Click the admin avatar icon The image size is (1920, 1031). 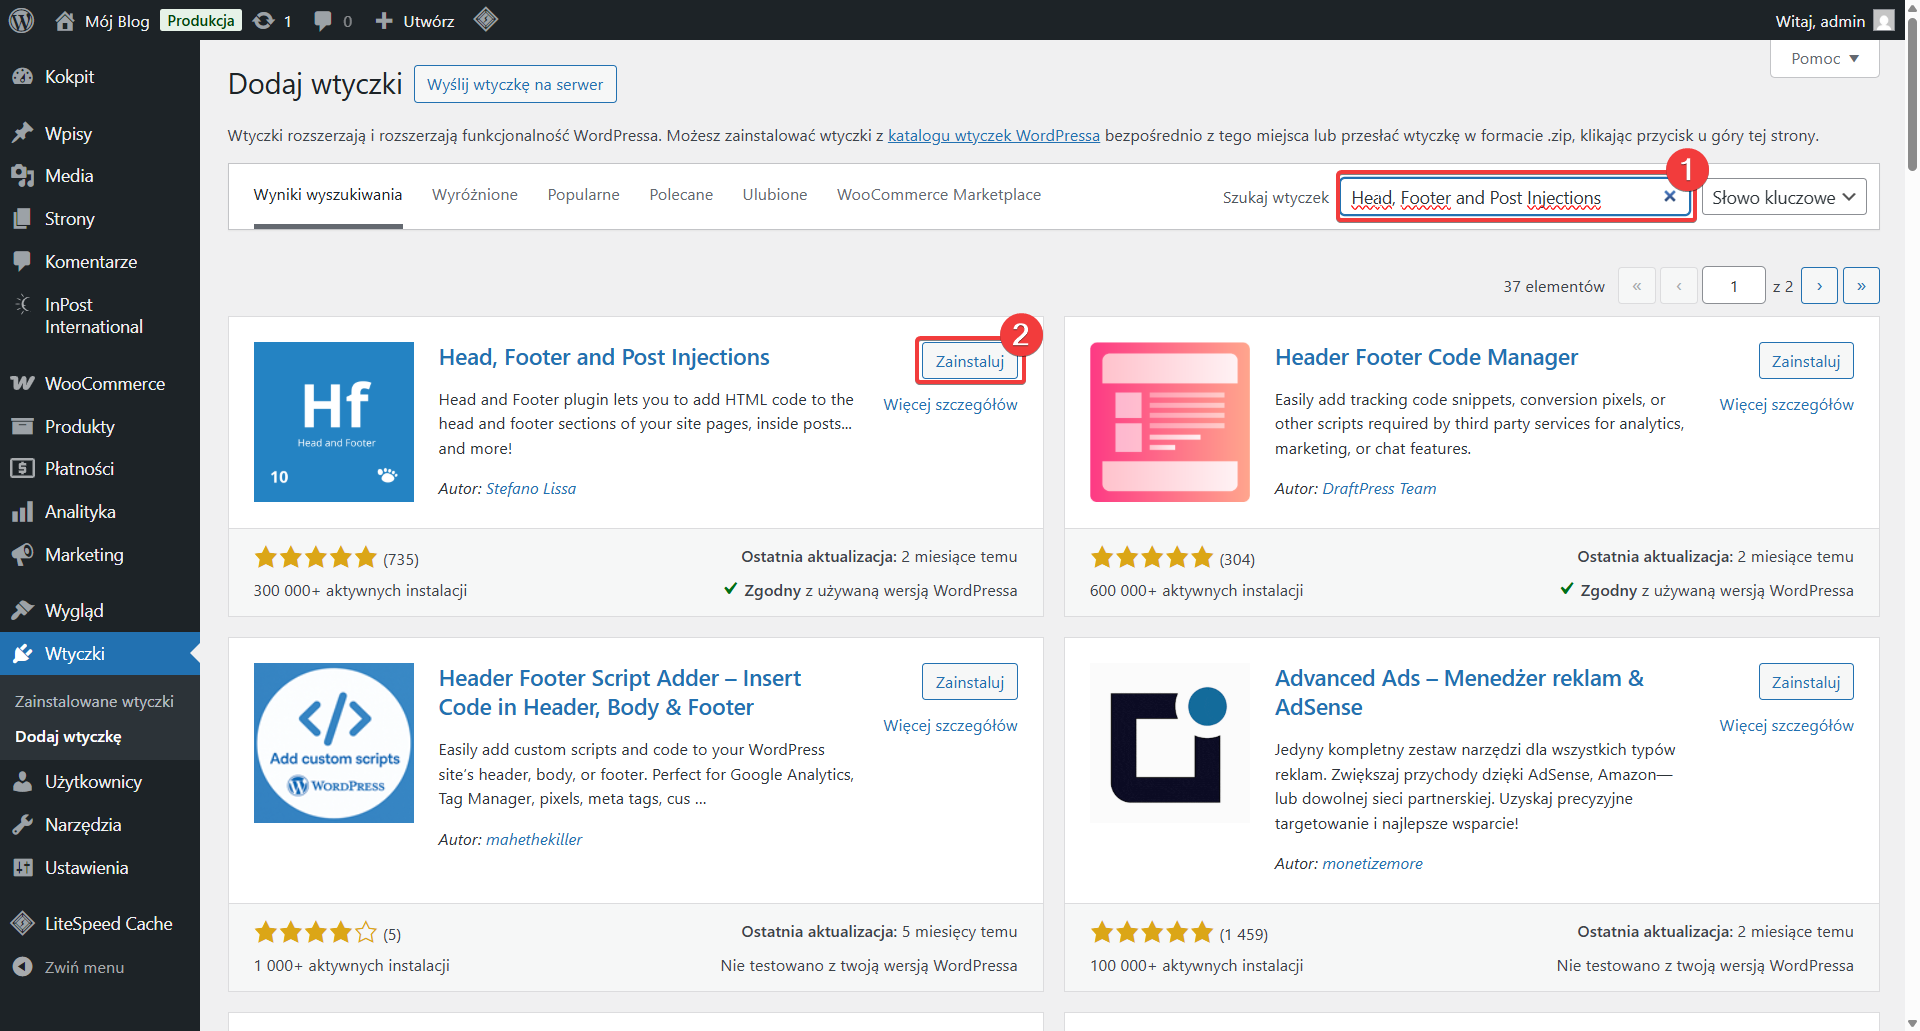[x=1884, y=21]
